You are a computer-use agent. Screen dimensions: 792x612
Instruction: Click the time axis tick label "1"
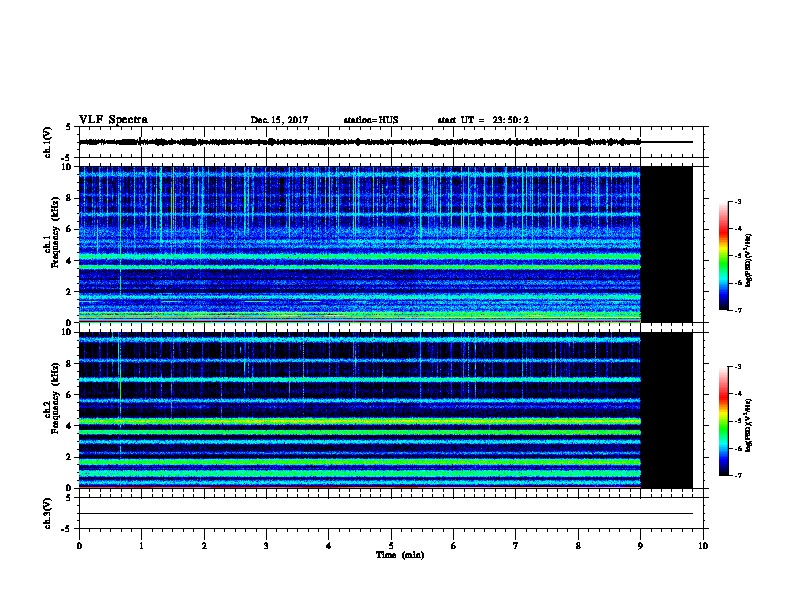(x=141, y=545)
